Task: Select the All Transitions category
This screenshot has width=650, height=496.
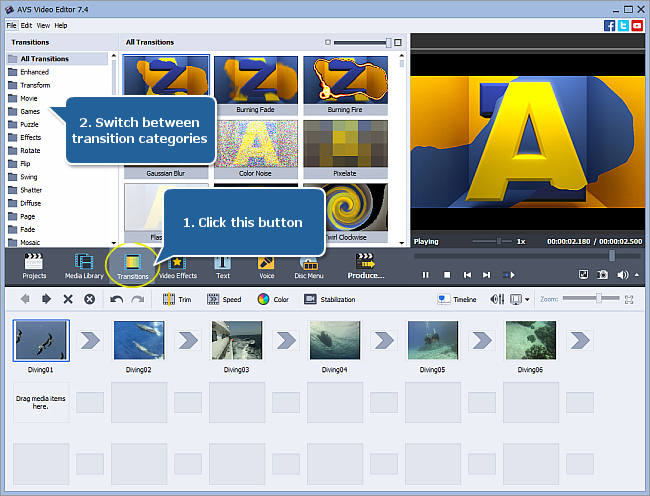Action: tap(57, 58)
